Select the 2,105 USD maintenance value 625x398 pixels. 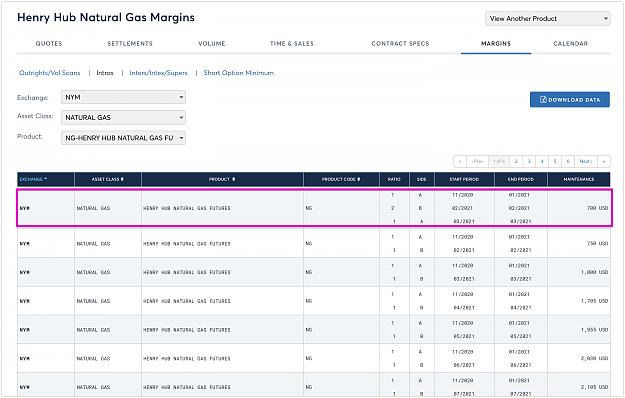594,387
